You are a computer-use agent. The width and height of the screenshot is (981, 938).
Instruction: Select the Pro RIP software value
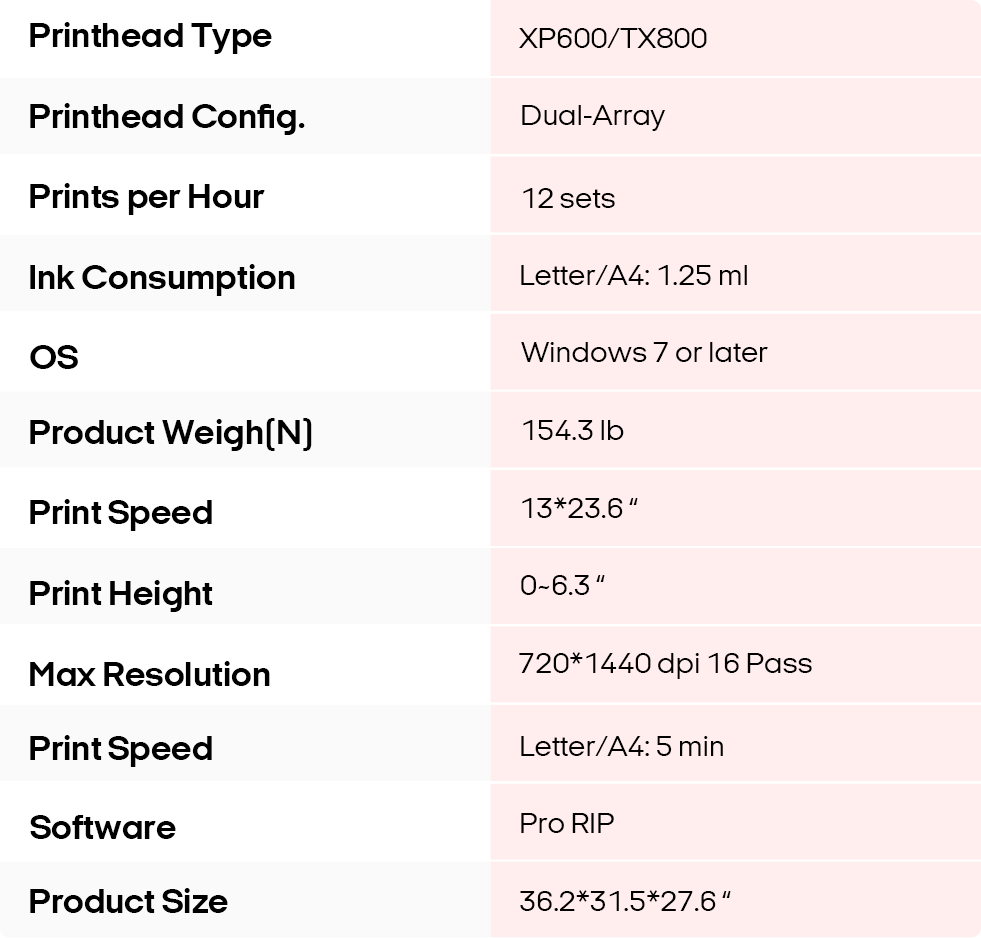point(567,824)
